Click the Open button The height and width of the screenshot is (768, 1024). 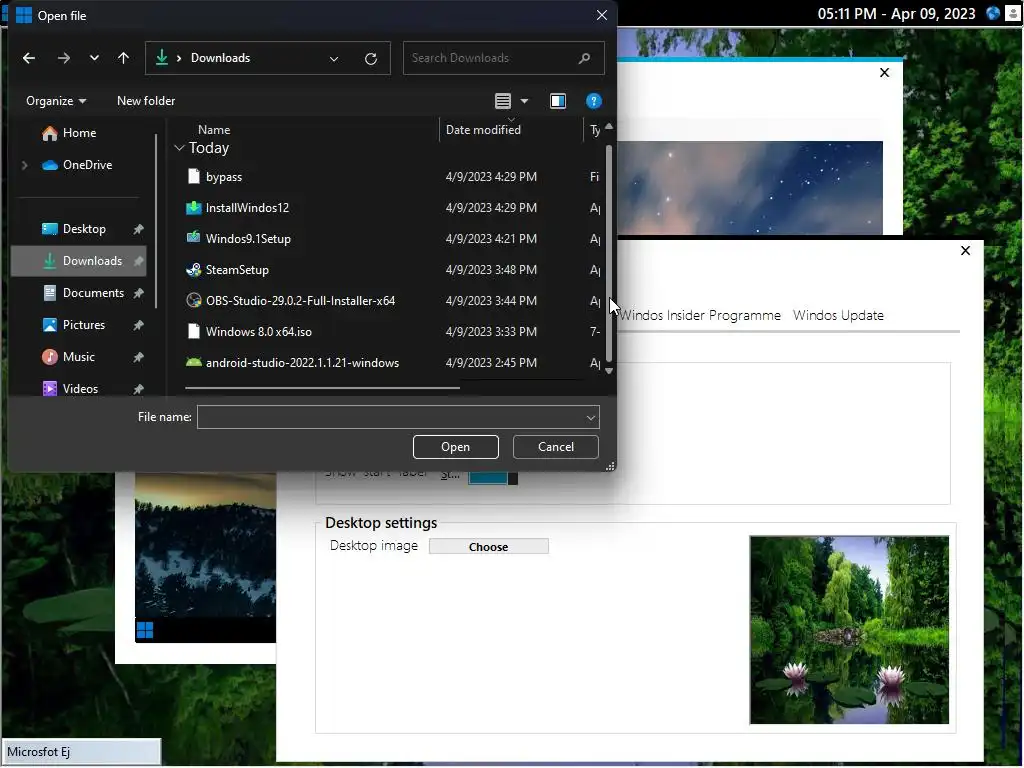point(455,447)
